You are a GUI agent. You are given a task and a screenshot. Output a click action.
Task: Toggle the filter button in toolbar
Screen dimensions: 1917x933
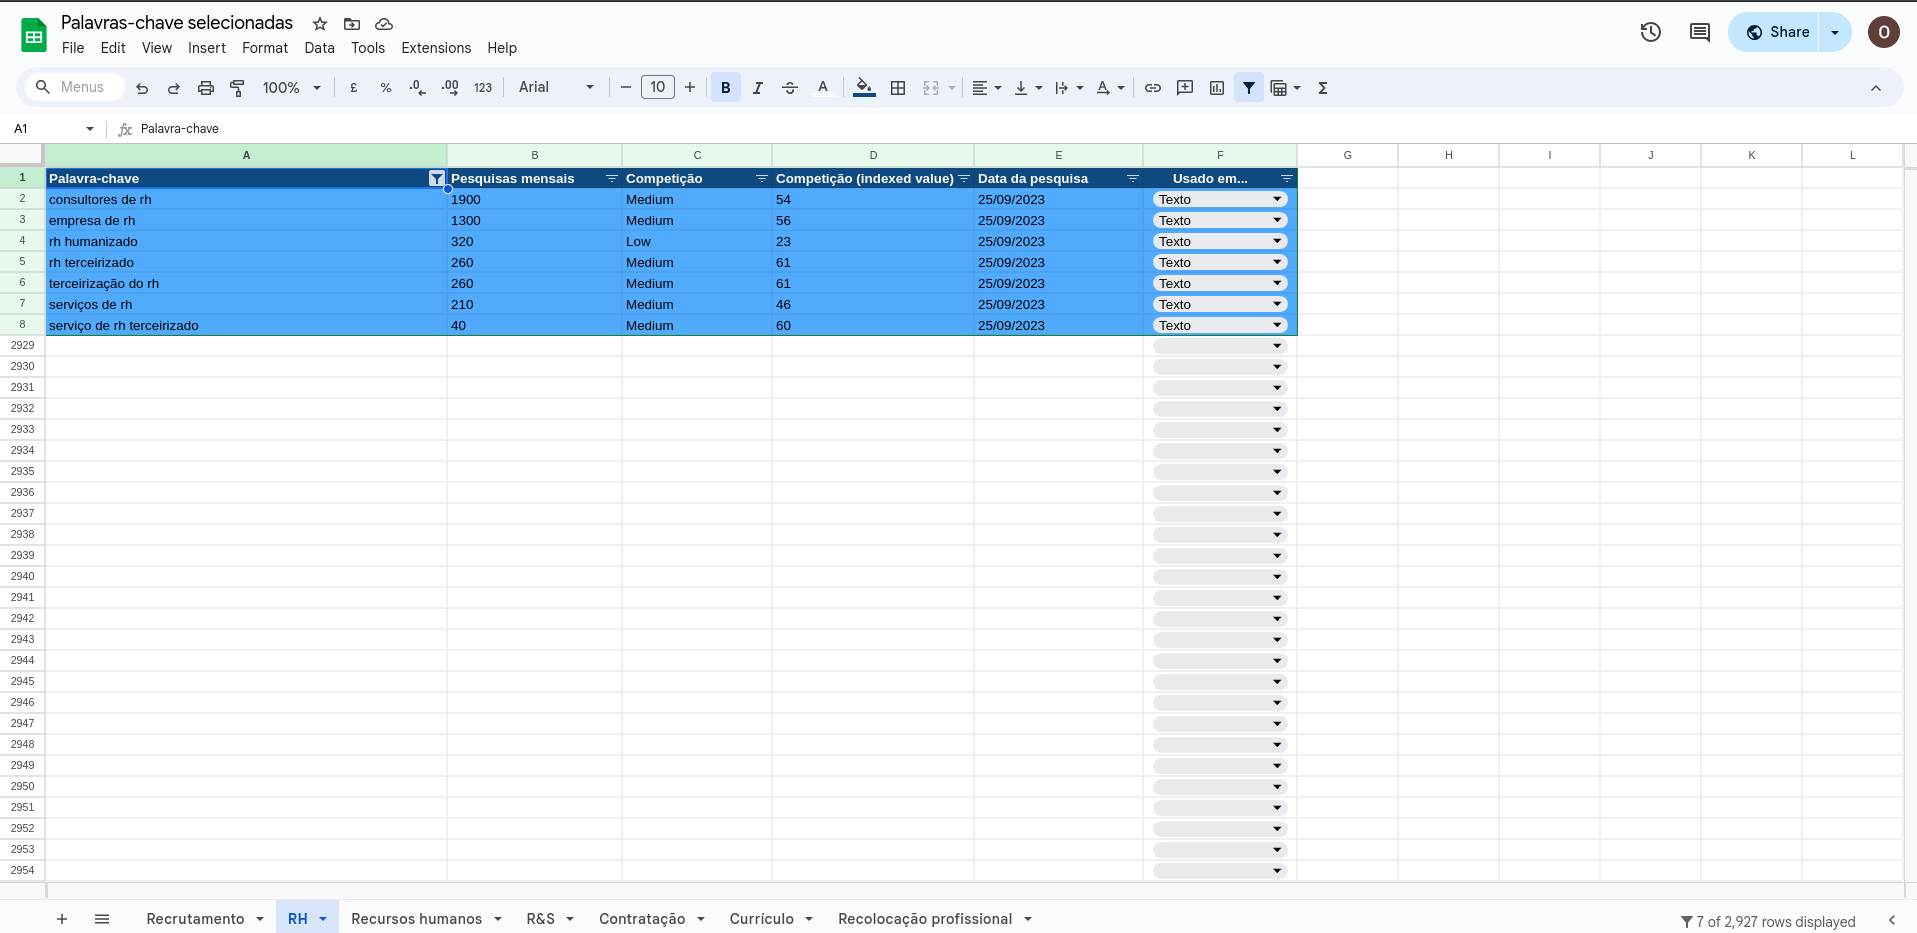pyautogui.click(x=1249, y=88)
